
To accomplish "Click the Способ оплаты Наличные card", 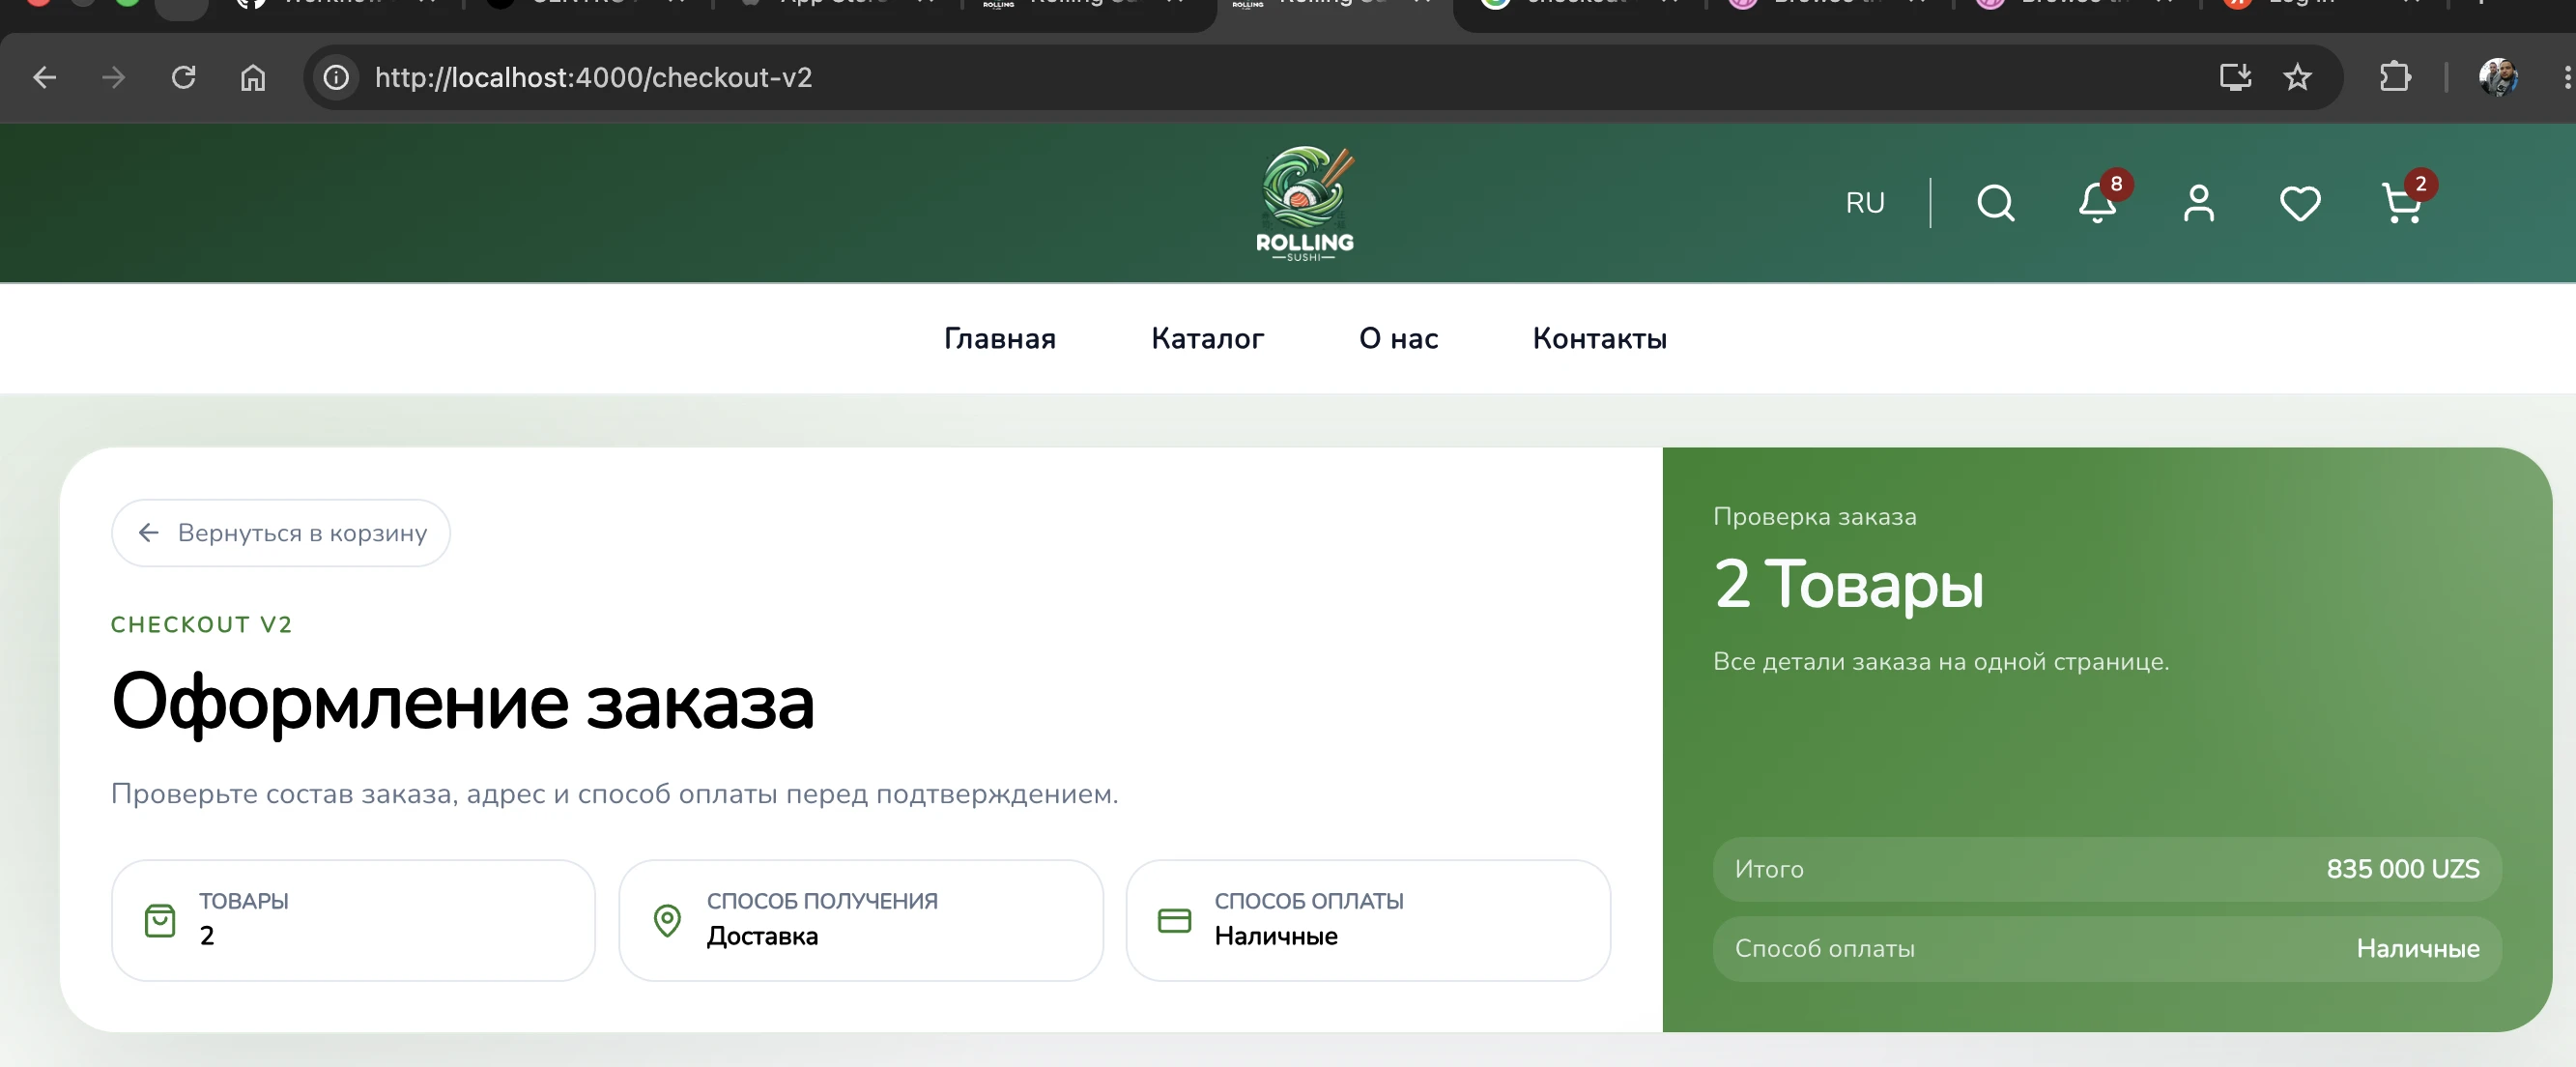I will click(1368, 920).
